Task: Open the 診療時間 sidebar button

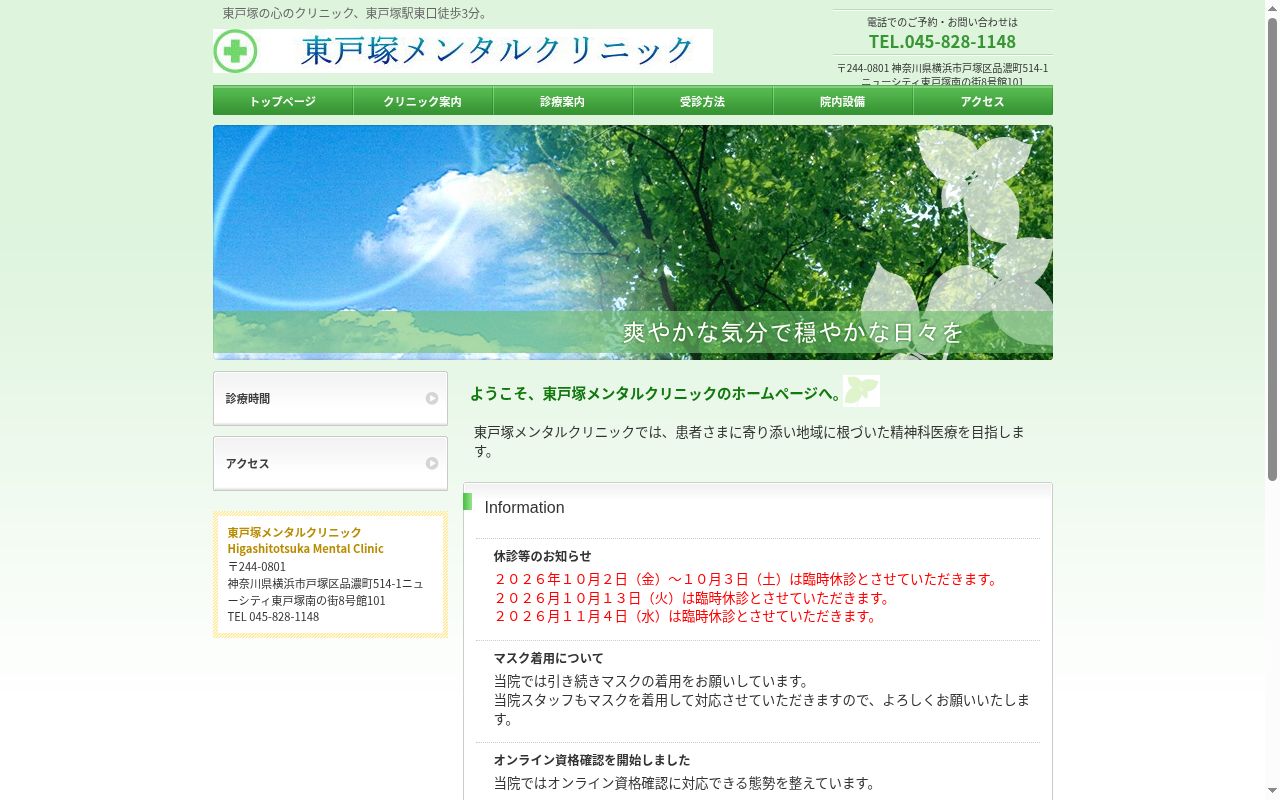Action: pyautogui.click(x=330, y=398)
